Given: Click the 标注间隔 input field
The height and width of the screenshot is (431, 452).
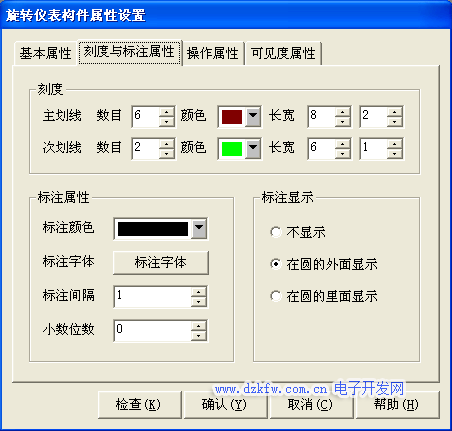Looking at the screenshot, I should (x=153, y=297).
